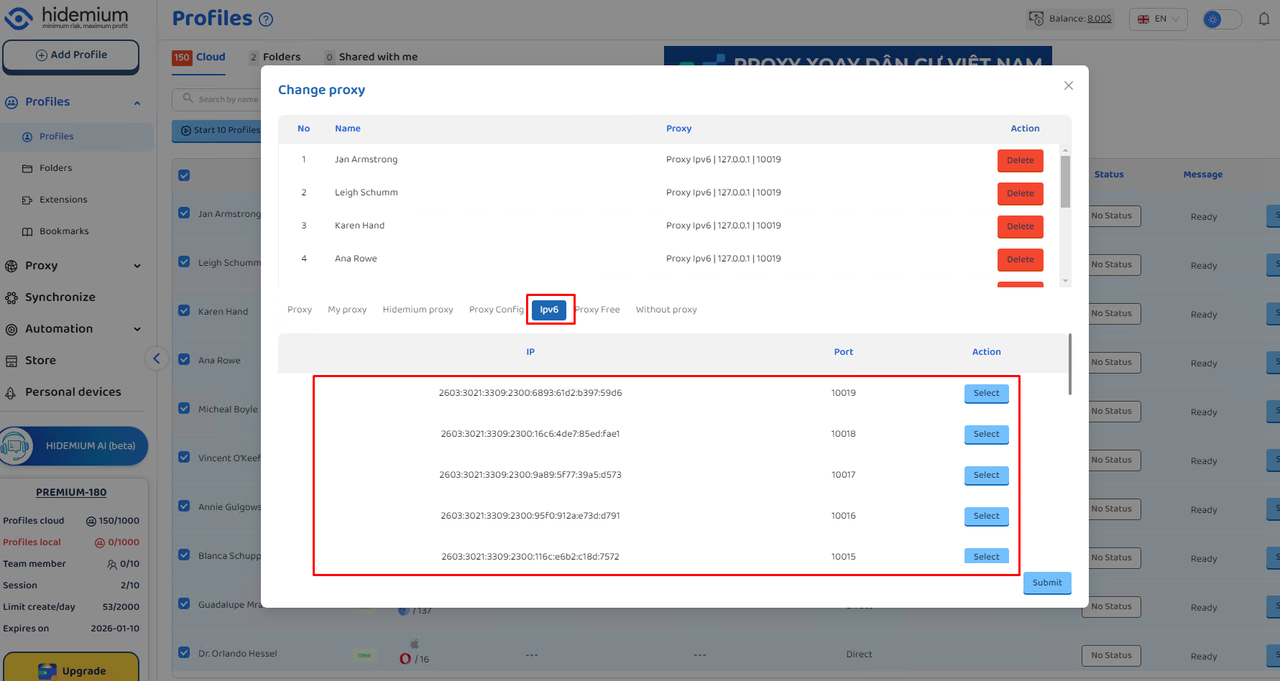1280x681 pixels.
Task: Uncheck the Jan Armstrong profile checkbox
Action: [x=184, y=212]
